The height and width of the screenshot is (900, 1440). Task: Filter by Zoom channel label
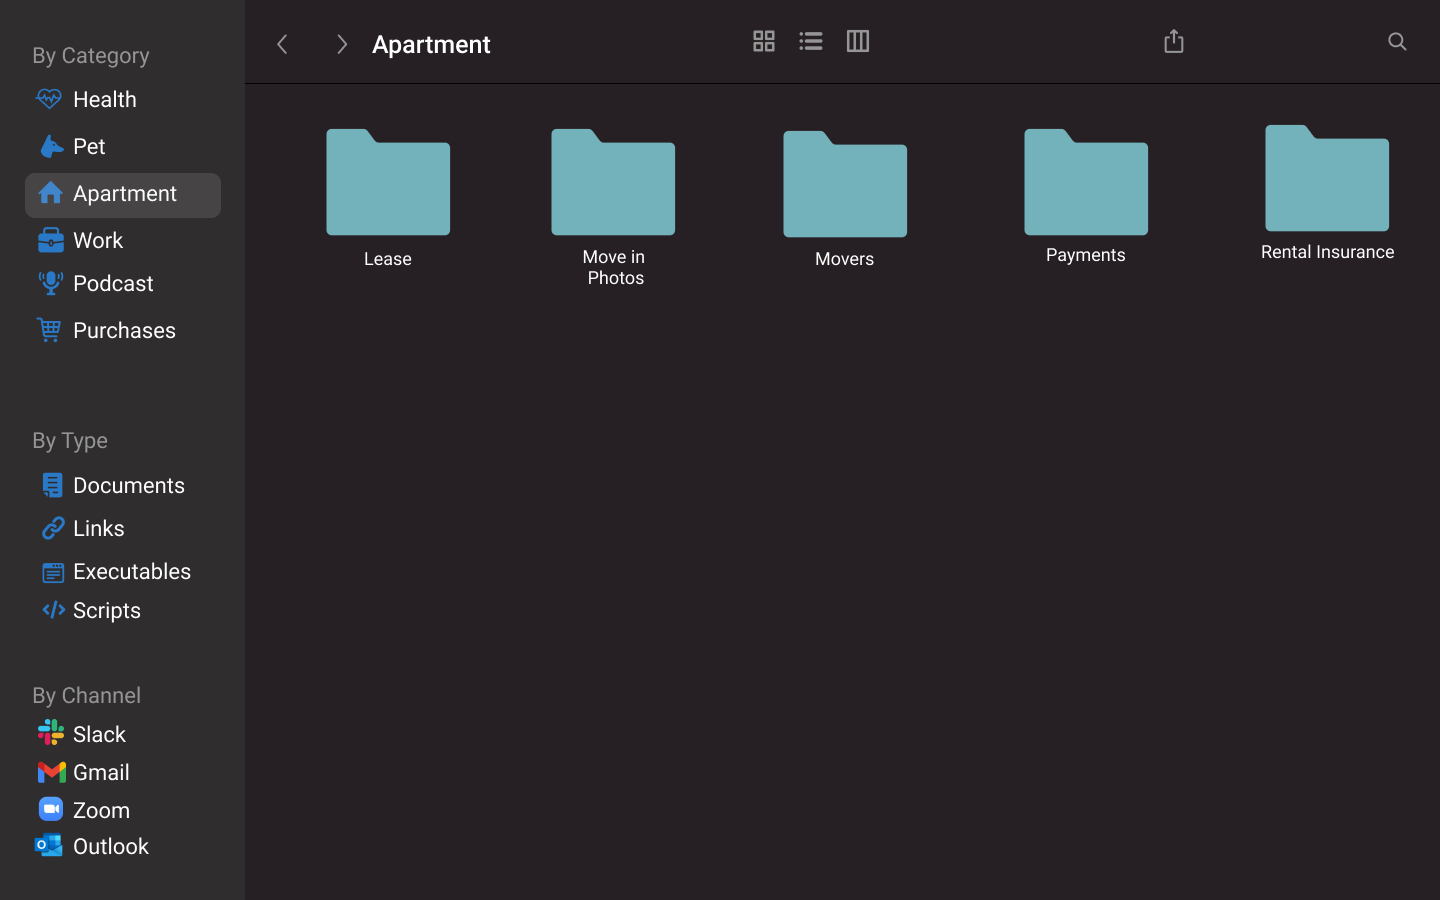102,810
